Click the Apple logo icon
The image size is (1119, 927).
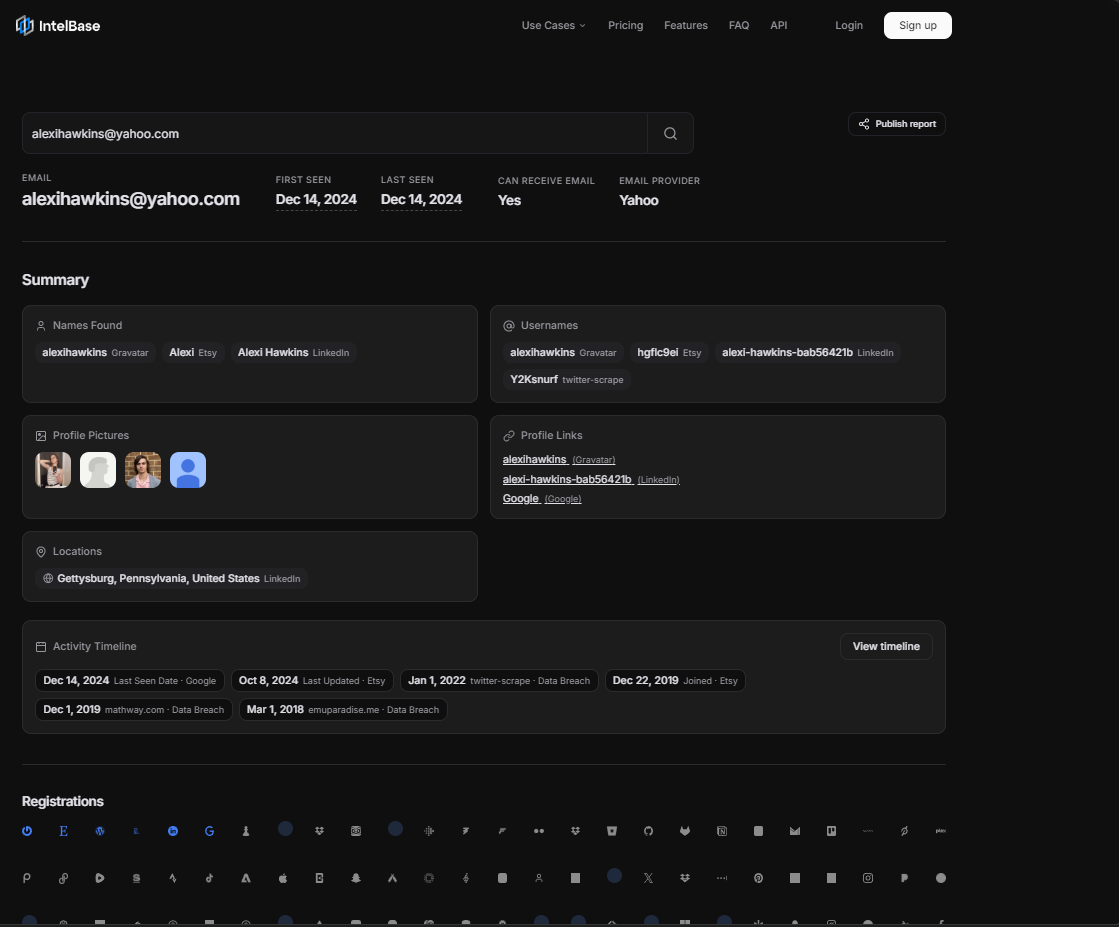tap(283, 878)
